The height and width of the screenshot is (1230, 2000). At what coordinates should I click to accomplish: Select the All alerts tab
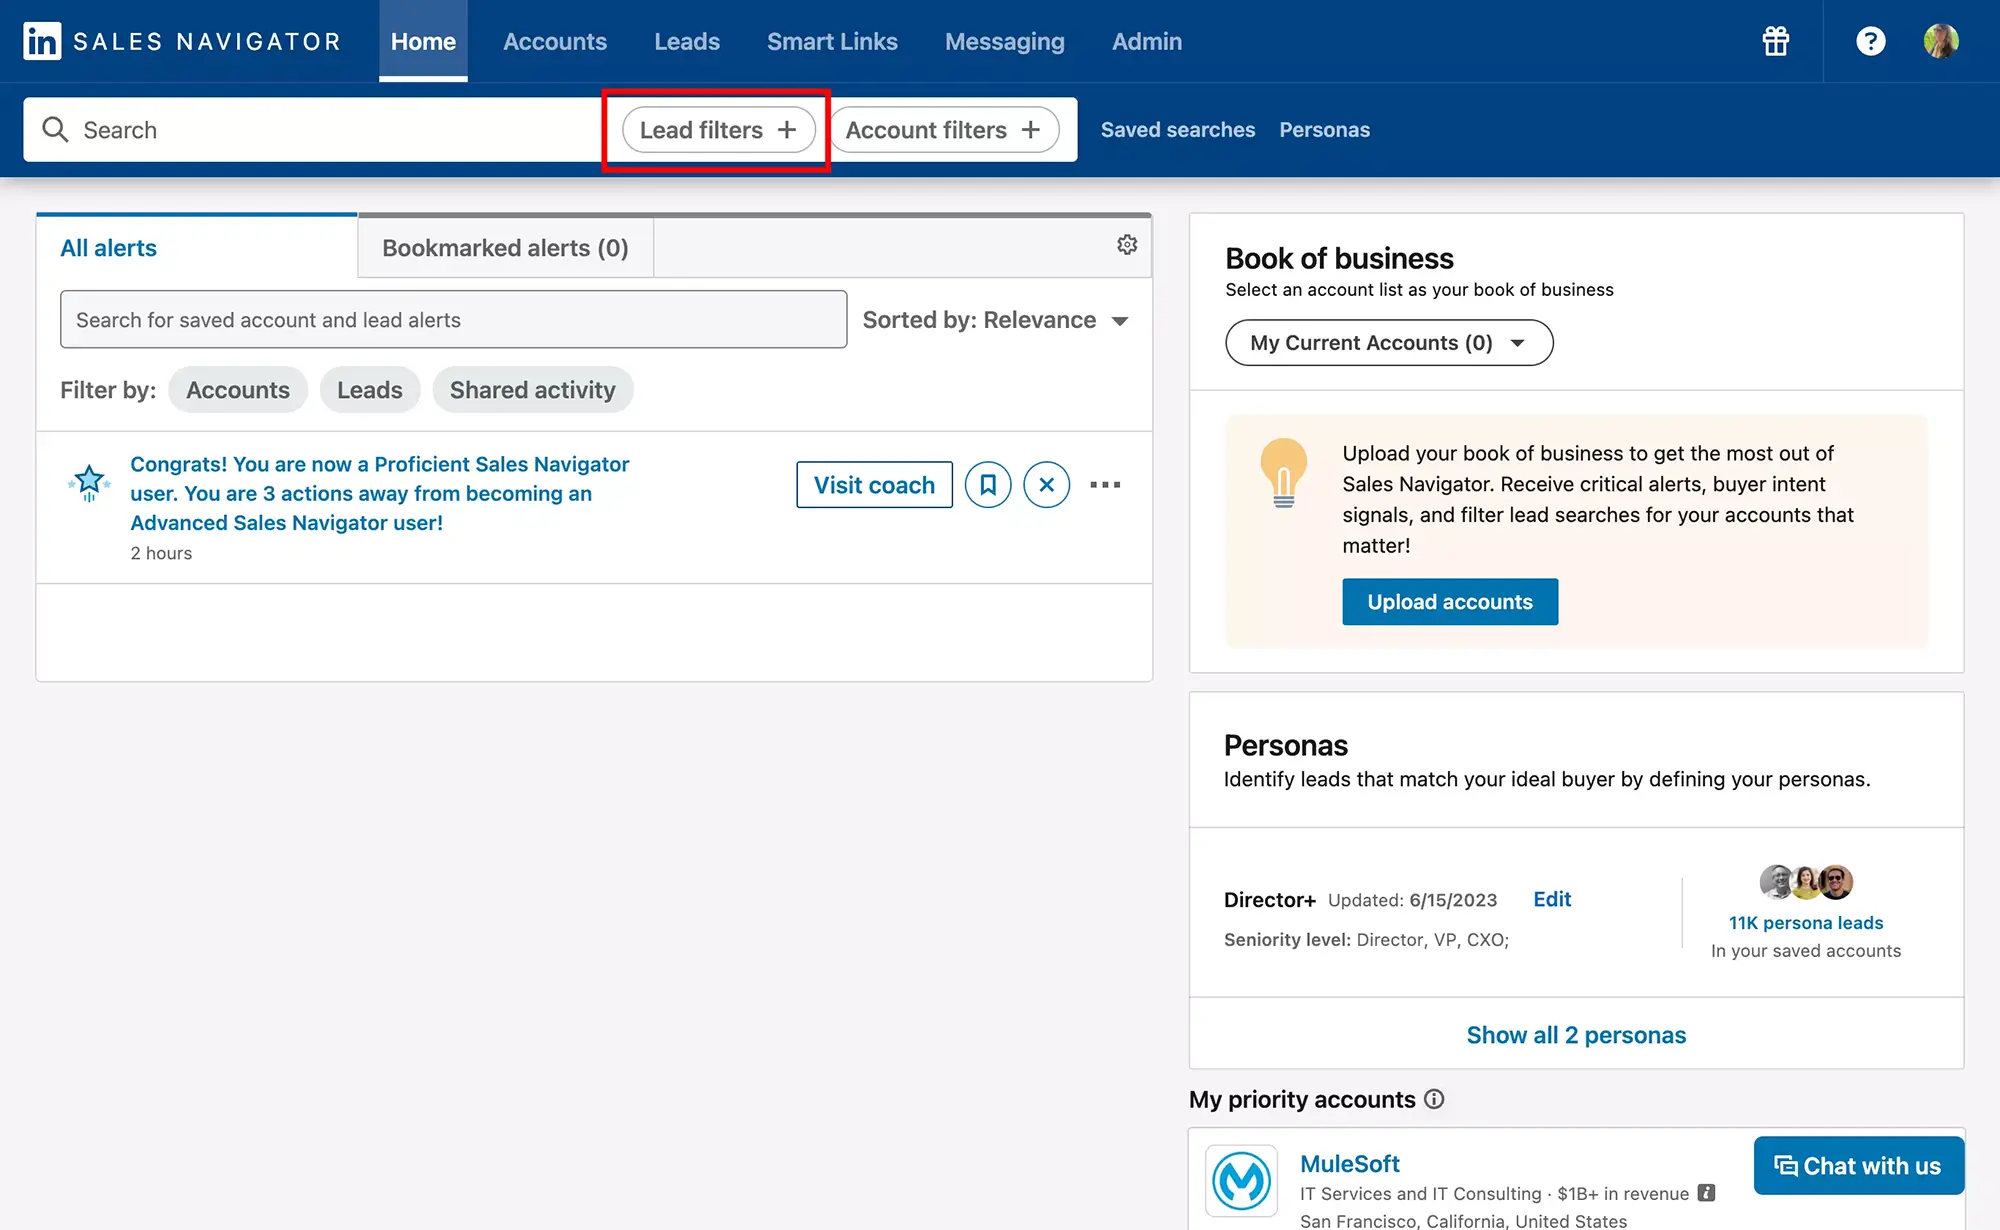[109, 246]
